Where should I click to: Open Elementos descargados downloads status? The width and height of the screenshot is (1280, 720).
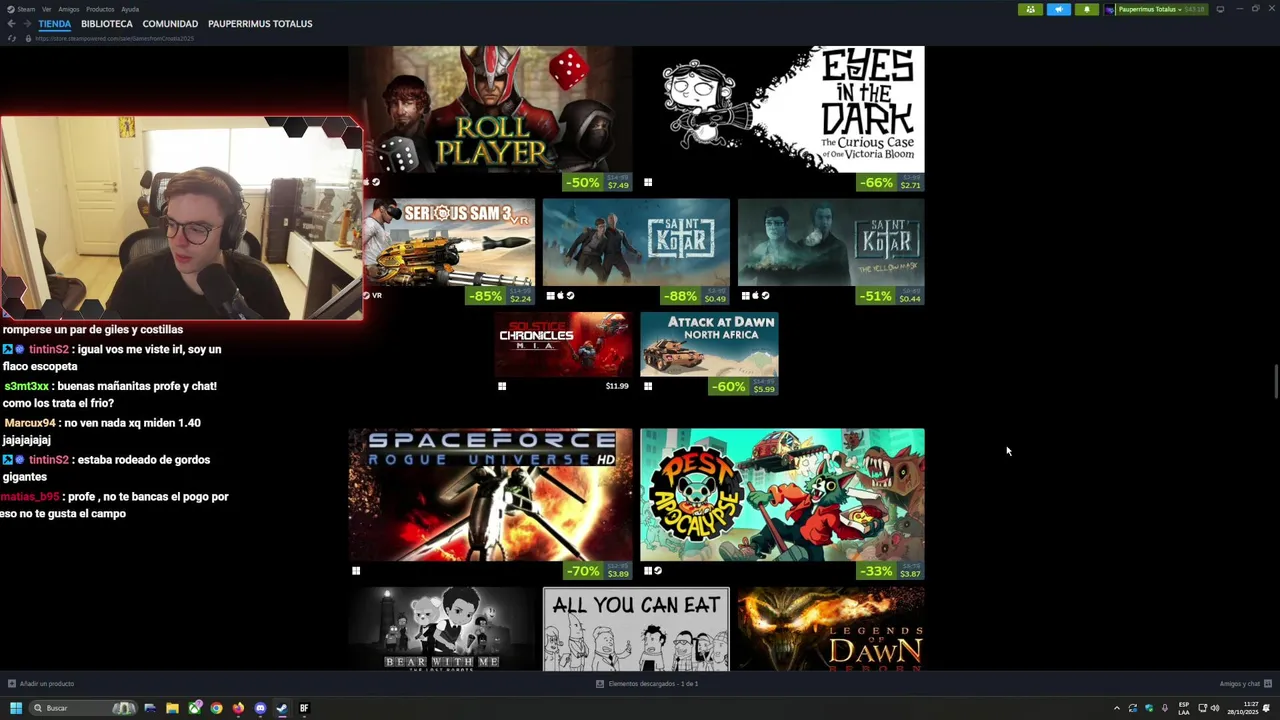point(647,684)
